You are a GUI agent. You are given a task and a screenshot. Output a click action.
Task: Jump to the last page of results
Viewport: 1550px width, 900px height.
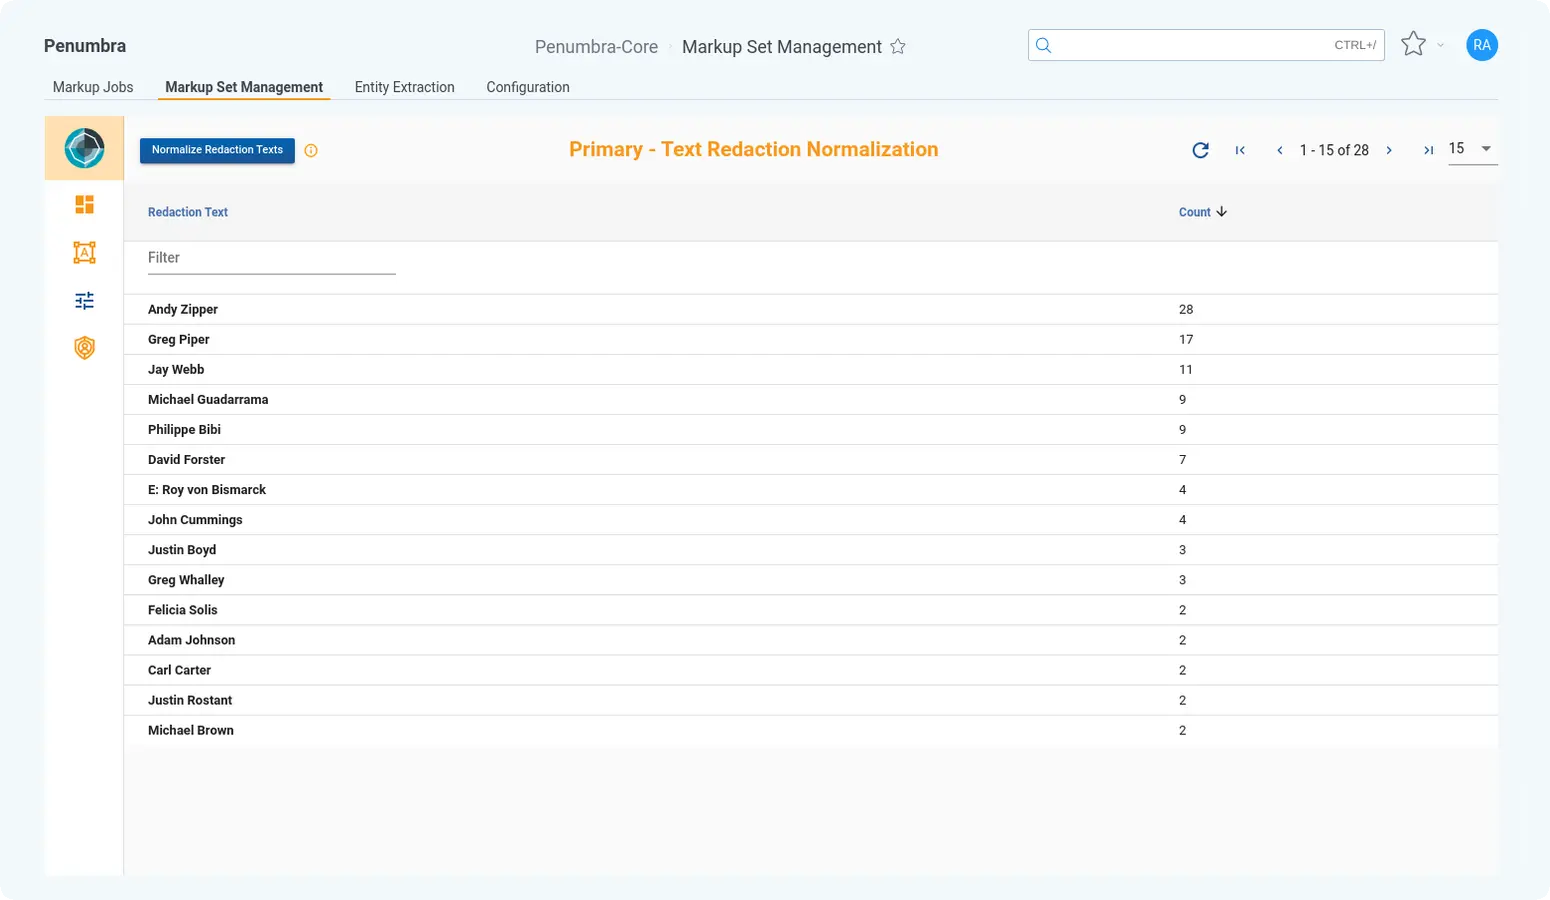1428,150
